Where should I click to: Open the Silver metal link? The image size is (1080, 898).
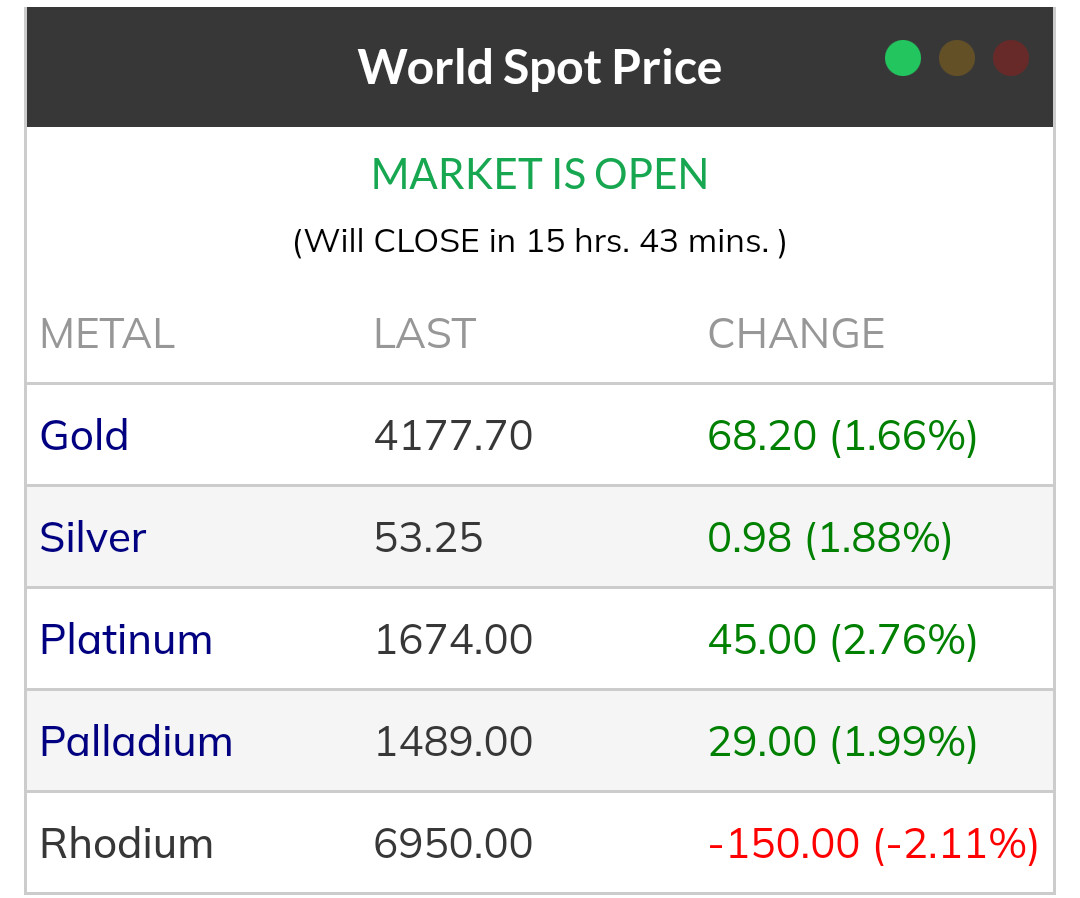(93, 538)
